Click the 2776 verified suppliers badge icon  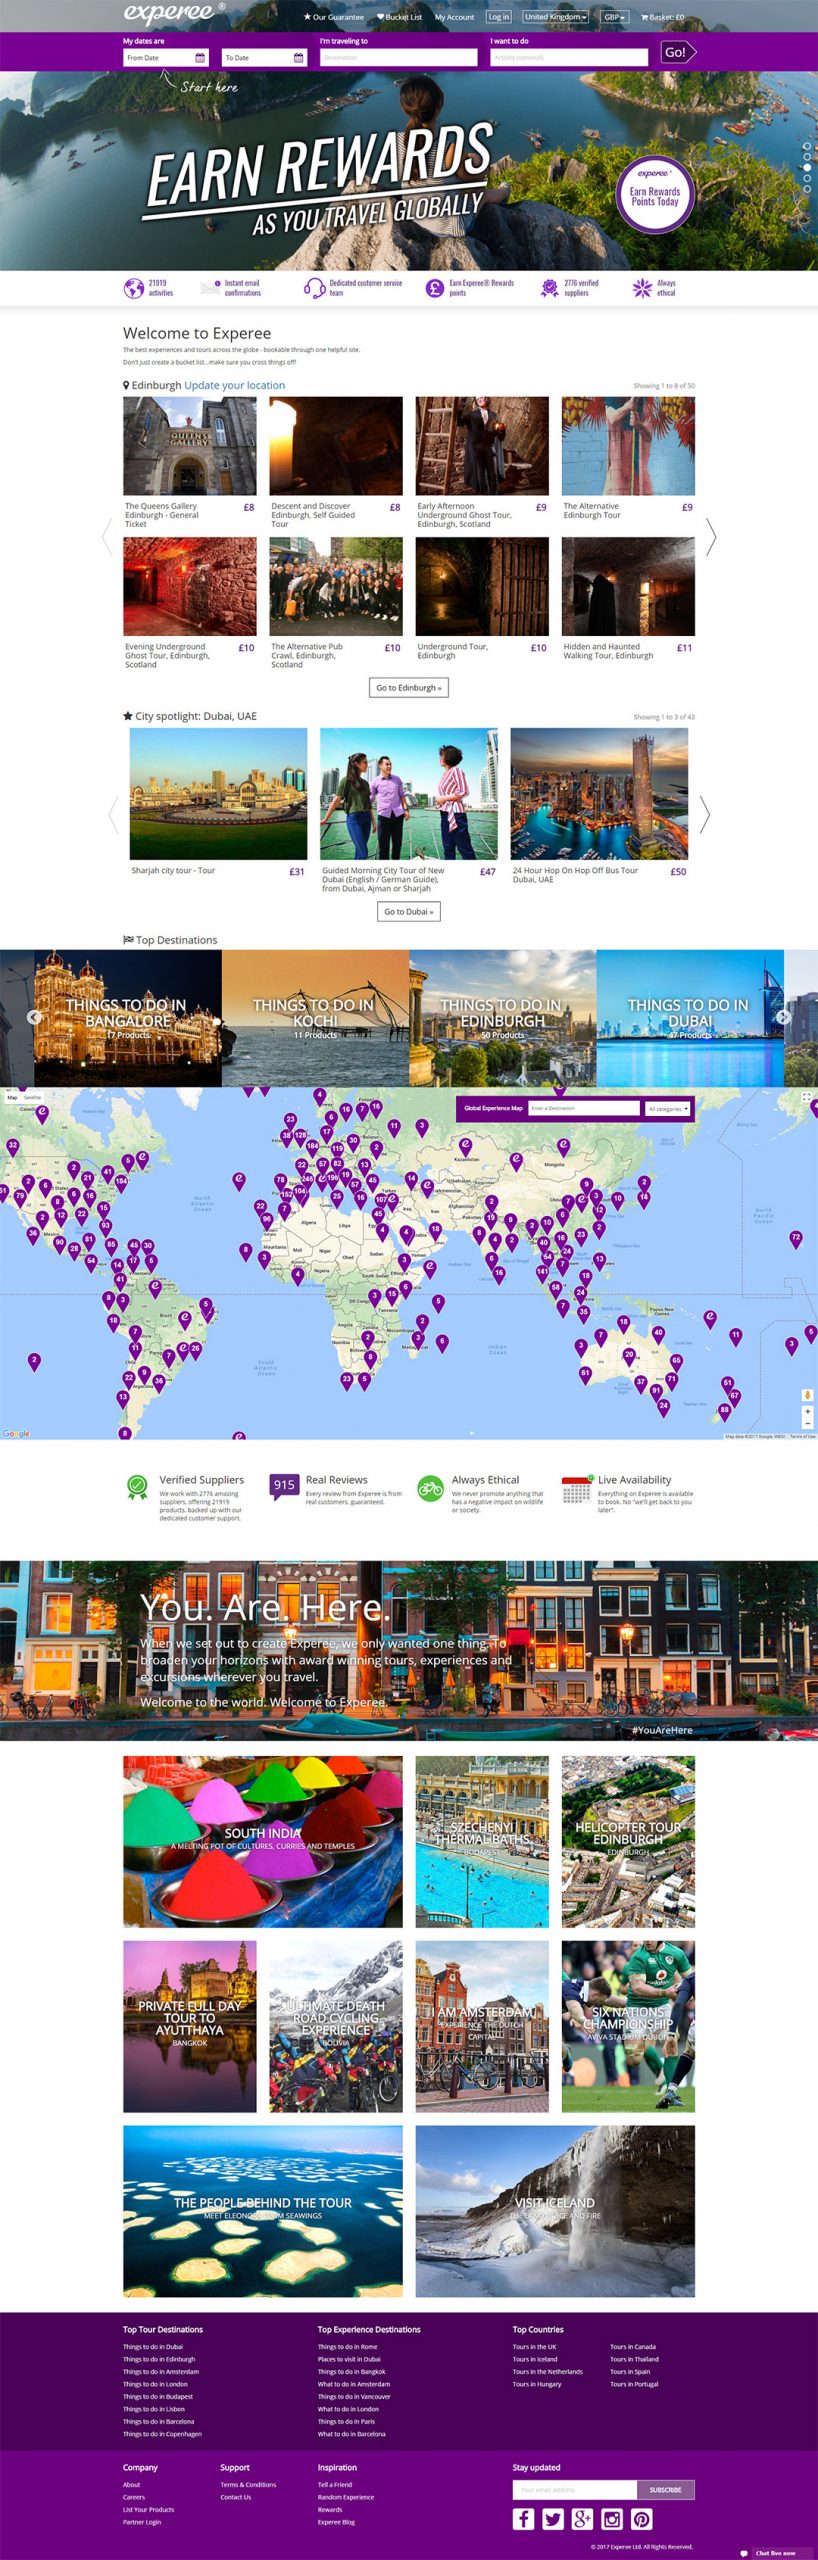(549, 289)
